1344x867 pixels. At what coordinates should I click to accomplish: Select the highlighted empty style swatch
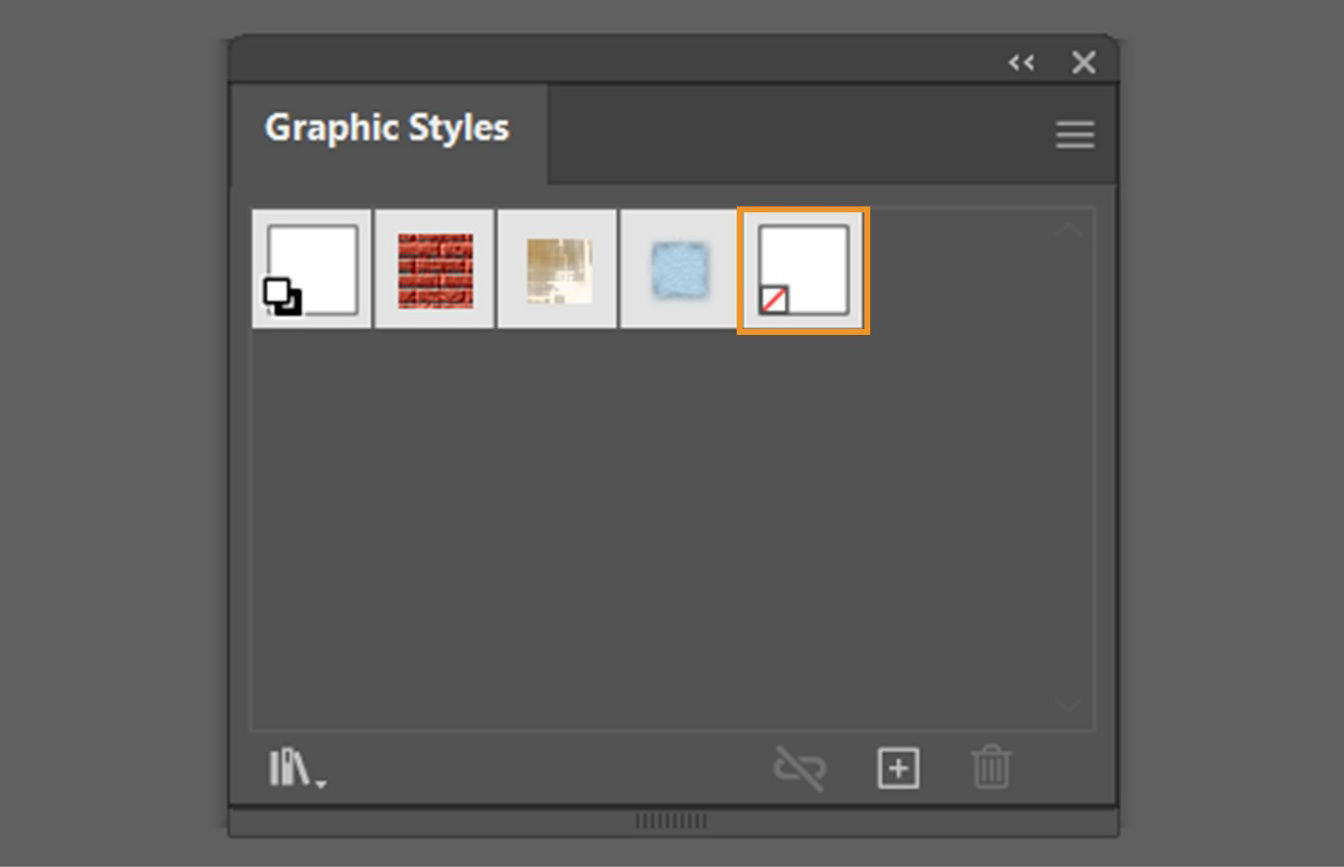coord(803,268)
